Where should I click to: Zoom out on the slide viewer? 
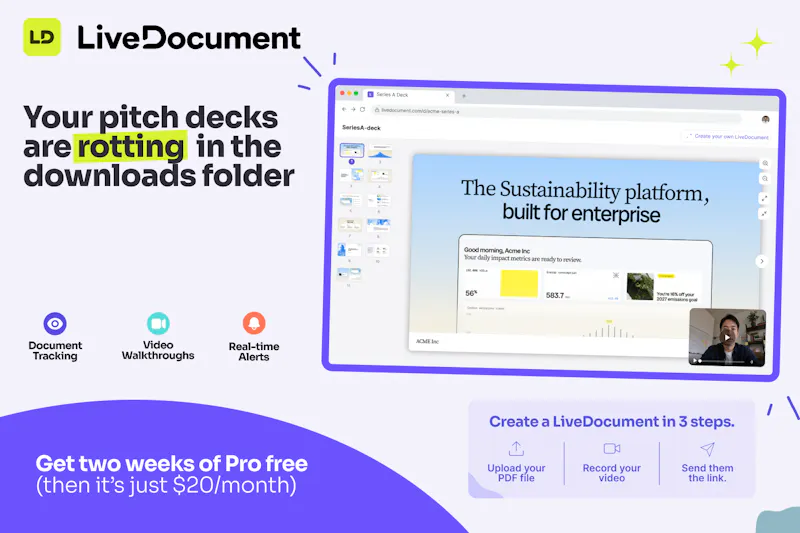coord(765,179)
